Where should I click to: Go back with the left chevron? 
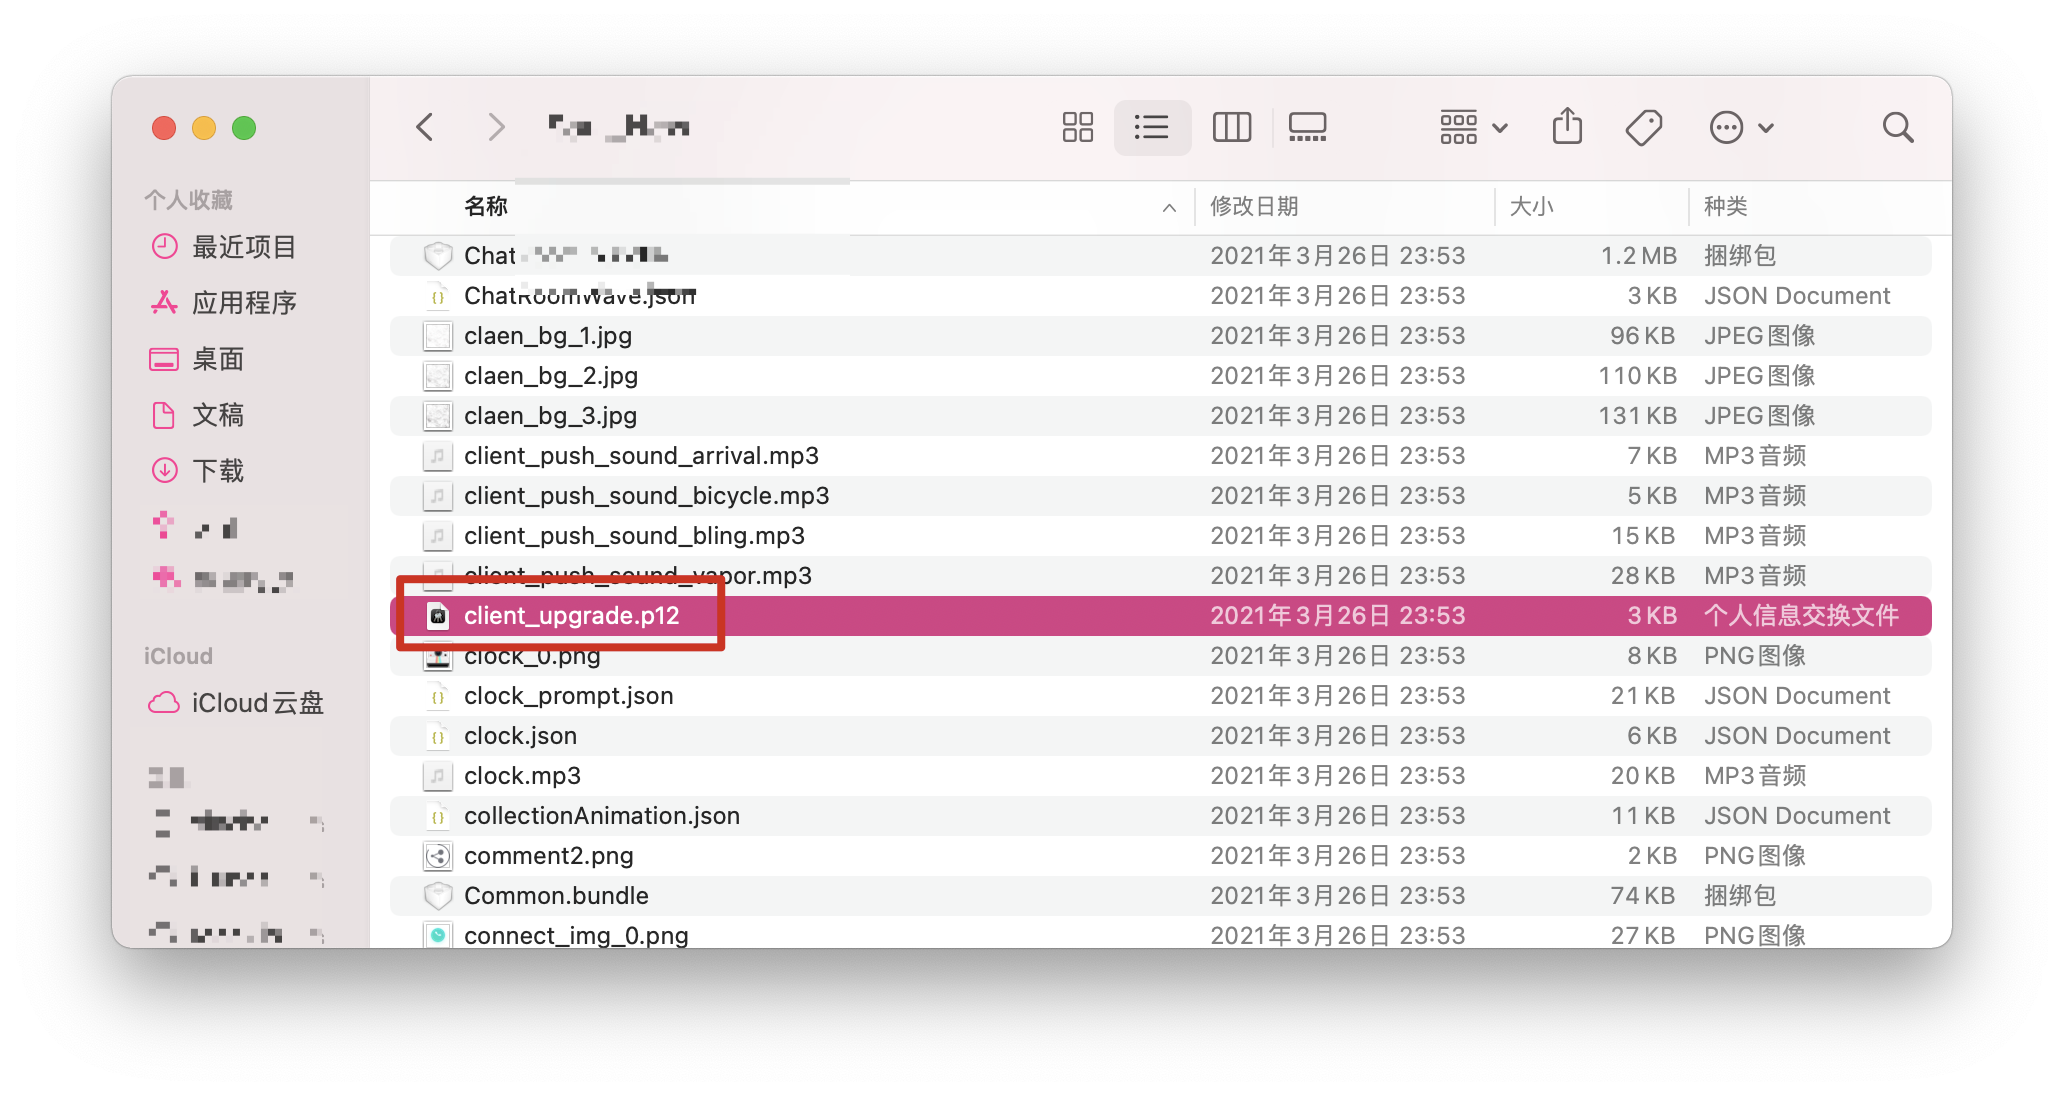click(x=425, y=127)
